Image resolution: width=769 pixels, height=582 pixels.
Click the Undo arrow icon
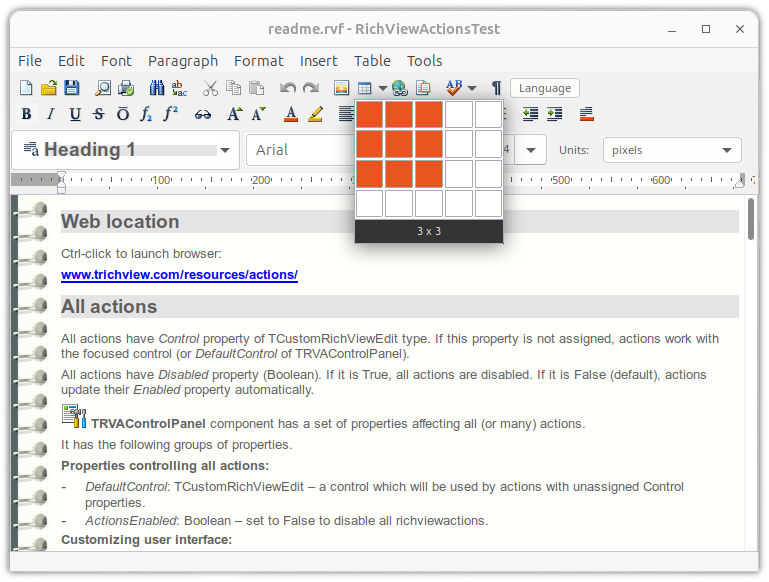(288, 88)
